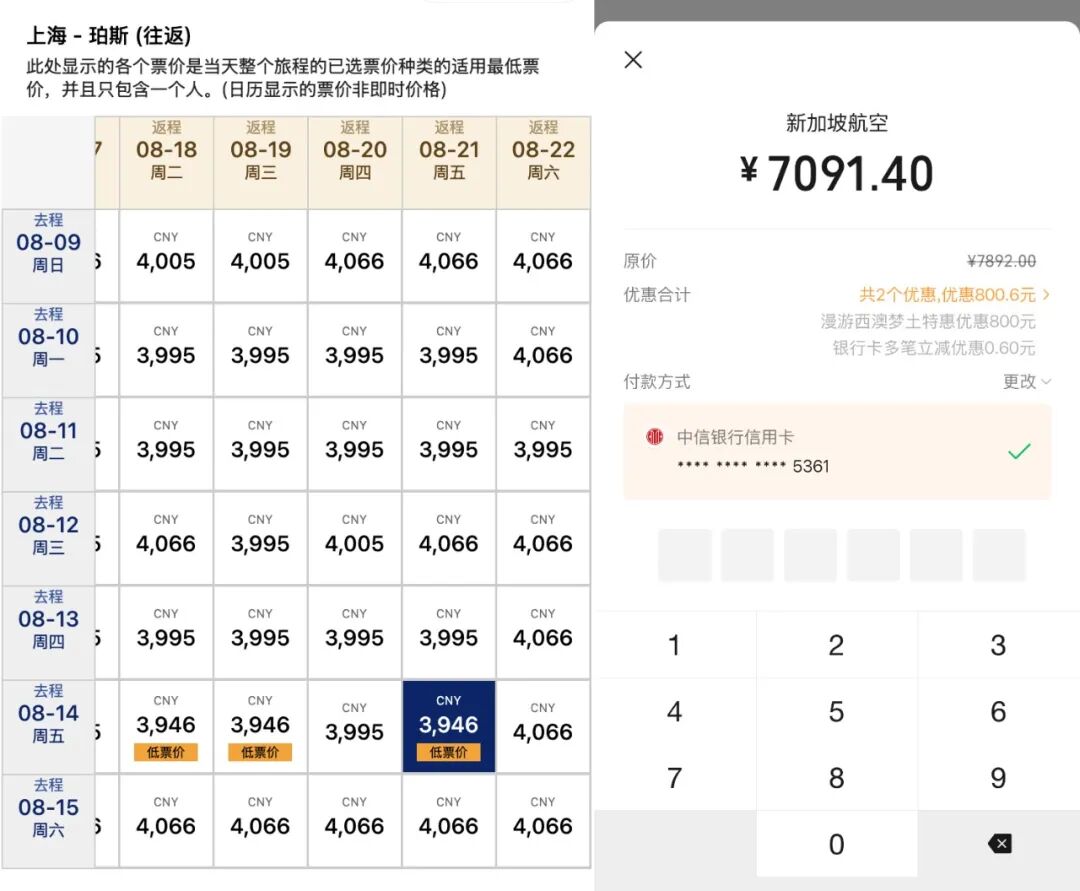Click the green checkmark beside card 5361
Image resolution: width=1080 pixels, height=891 pixels.
pyautogui.click(x=1018, y=450)
